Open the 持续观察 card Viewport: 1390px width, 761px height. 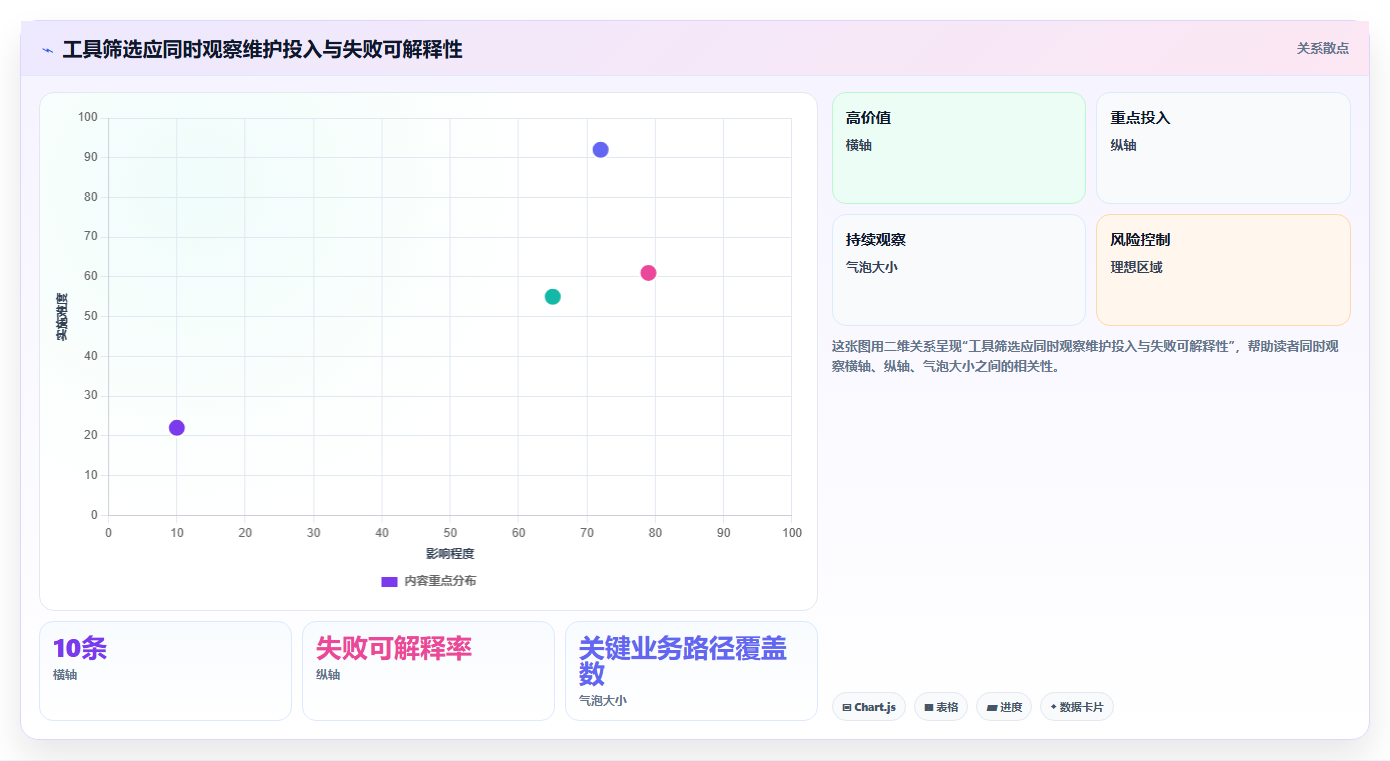(x=958, y=270)
